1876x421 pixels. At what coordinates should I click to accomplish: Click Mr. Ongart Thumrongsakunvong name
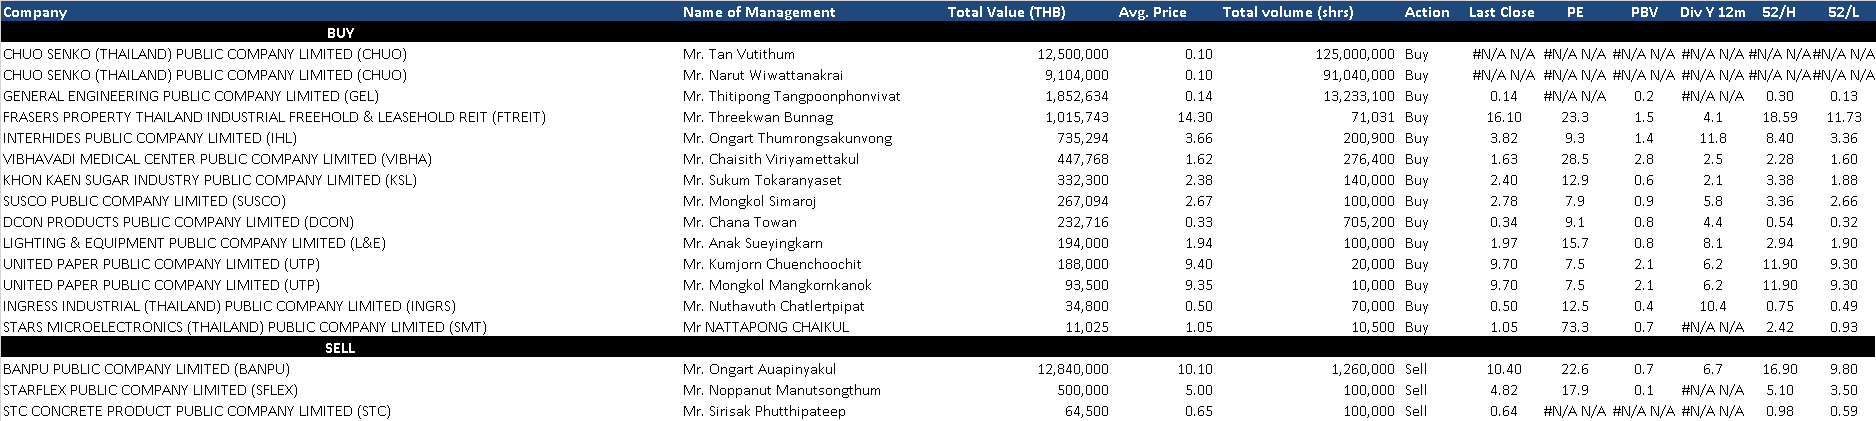click(x=787, y=138)
